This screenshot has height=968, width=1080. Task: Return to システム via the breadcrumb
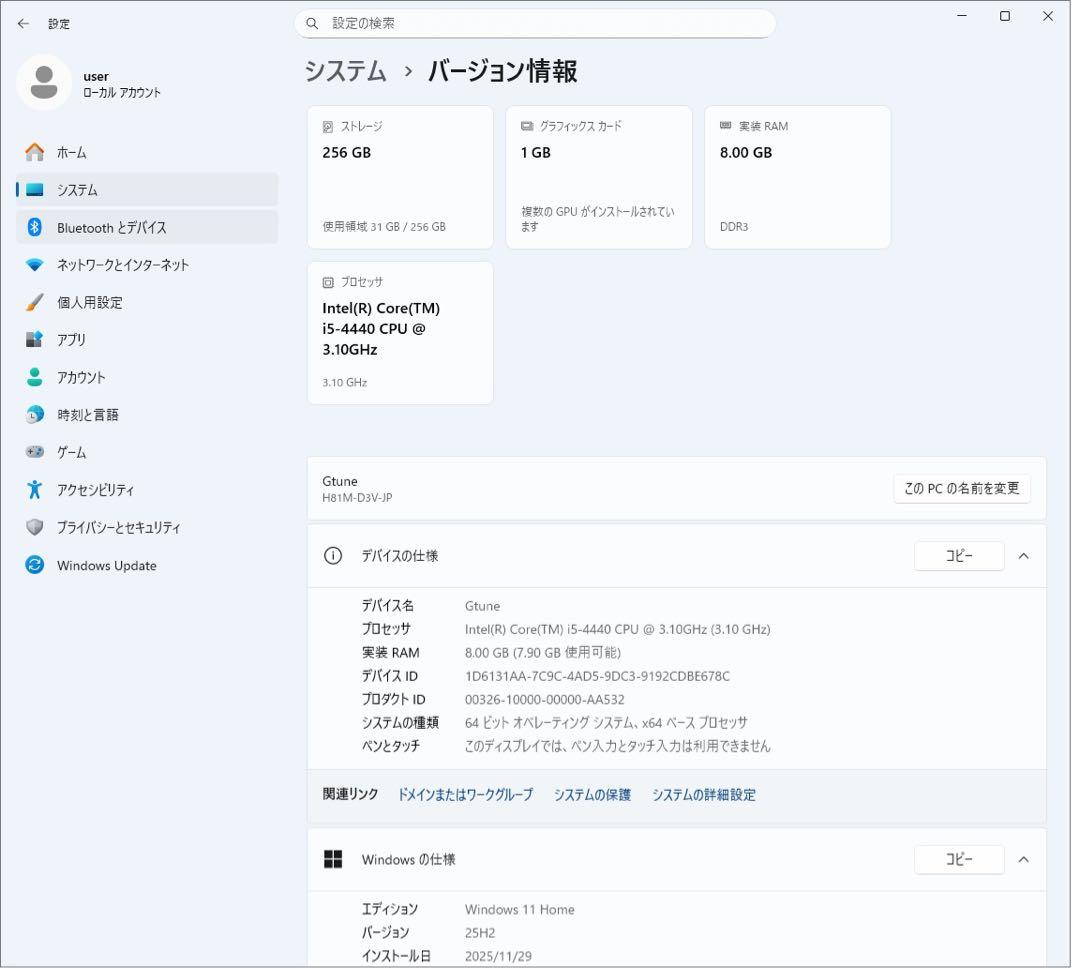tap(345, 71)
